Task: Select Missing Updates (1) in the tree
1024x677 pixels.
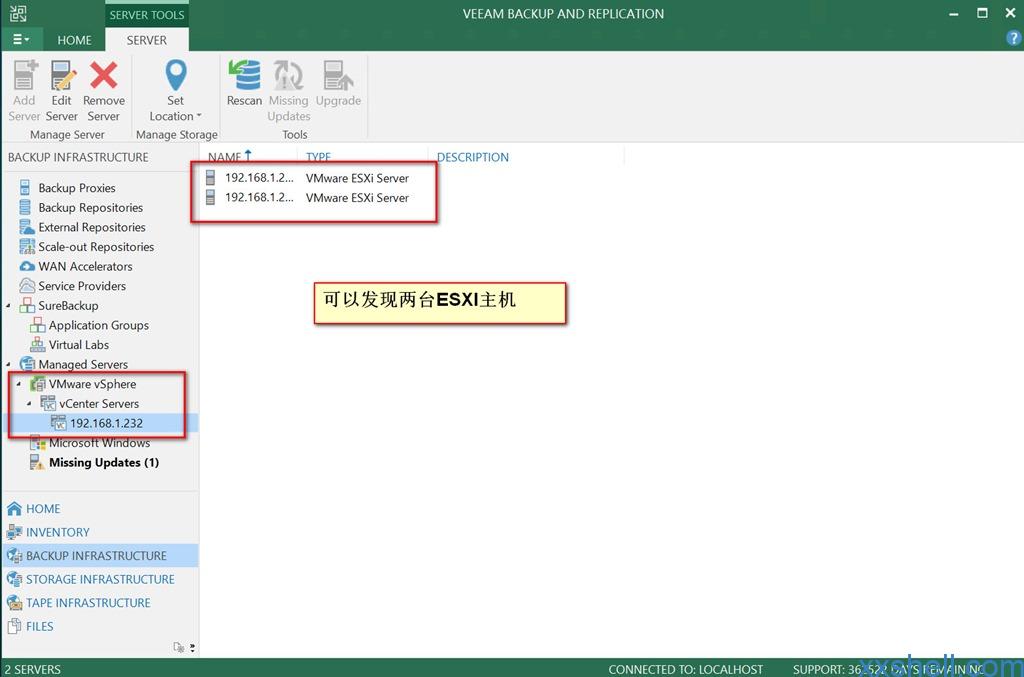Action: coord(104,462)
